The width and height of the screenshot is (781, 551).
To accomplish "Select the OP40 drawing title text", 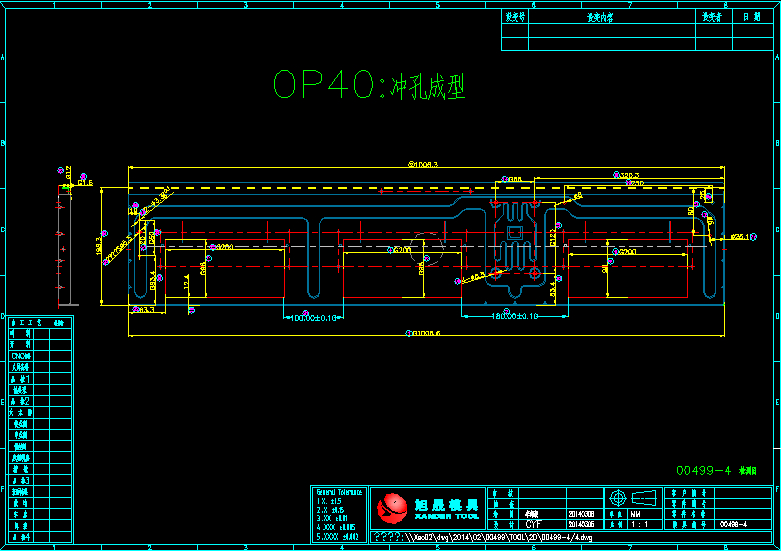I will pos(369,86).
